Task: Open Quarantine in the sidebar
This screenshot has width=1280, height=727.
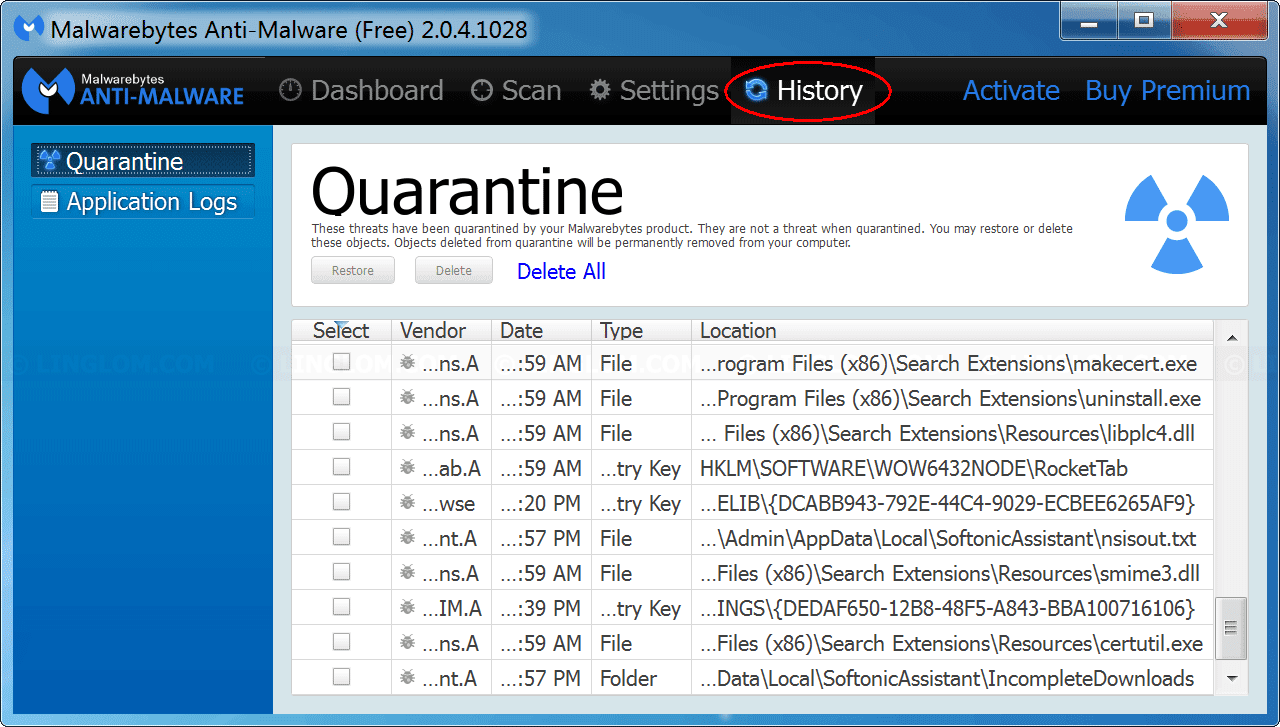Action: [x=143, y=161]
